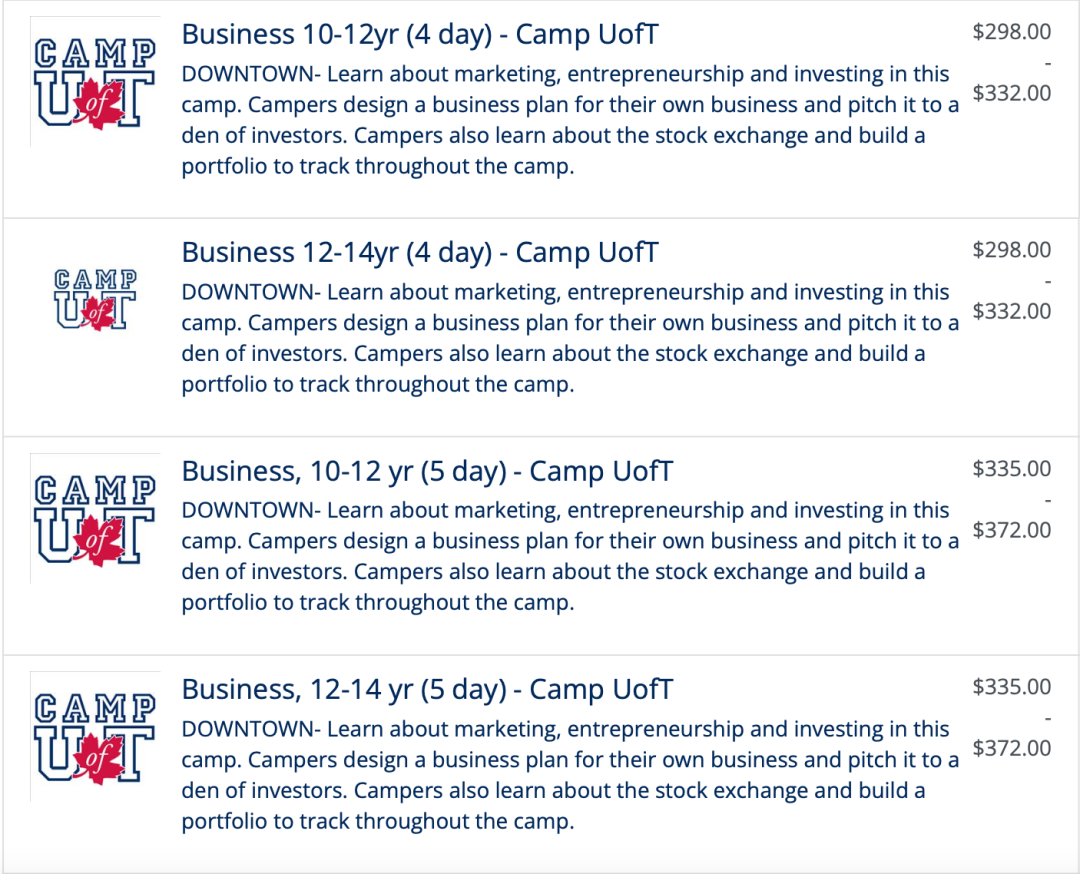Image resolution: width=1080 pixels, height=874 pixels.
Task: Click the description of 10-12 yr 5 day camp
Action: (570, 556)
